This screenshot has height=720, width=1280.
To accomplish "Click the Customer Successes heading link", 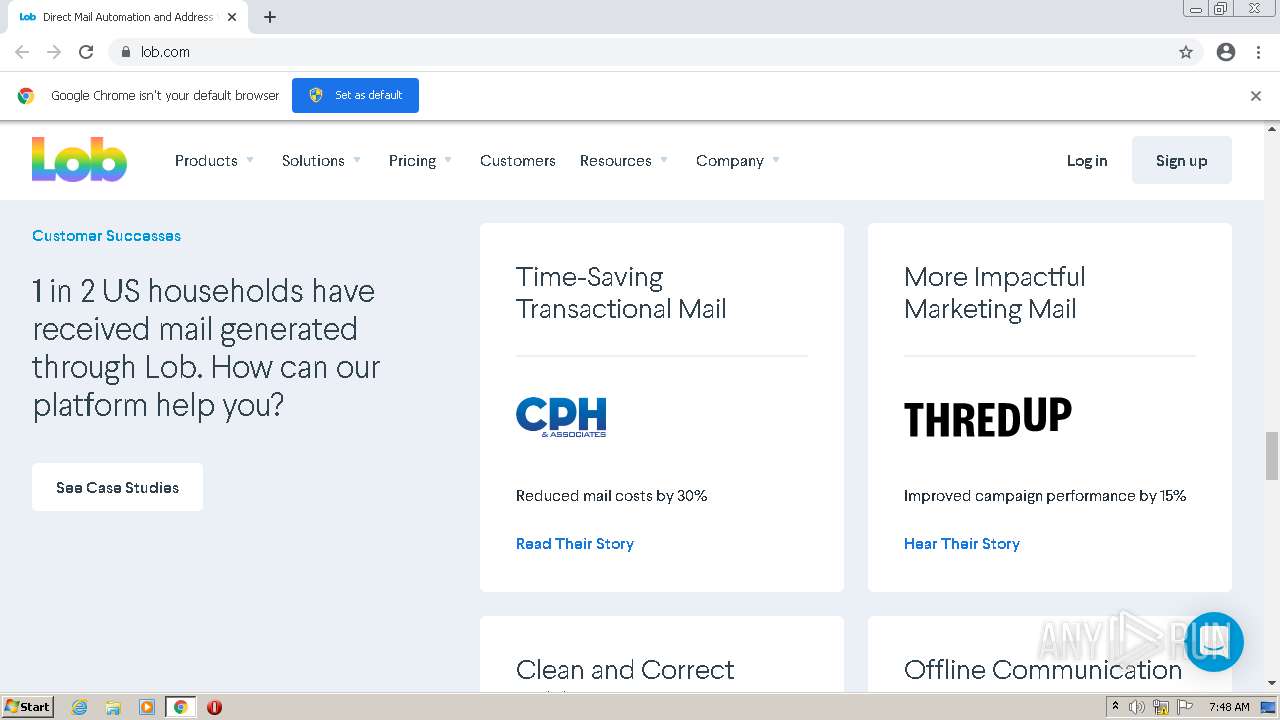I will (x=106, y=236).
